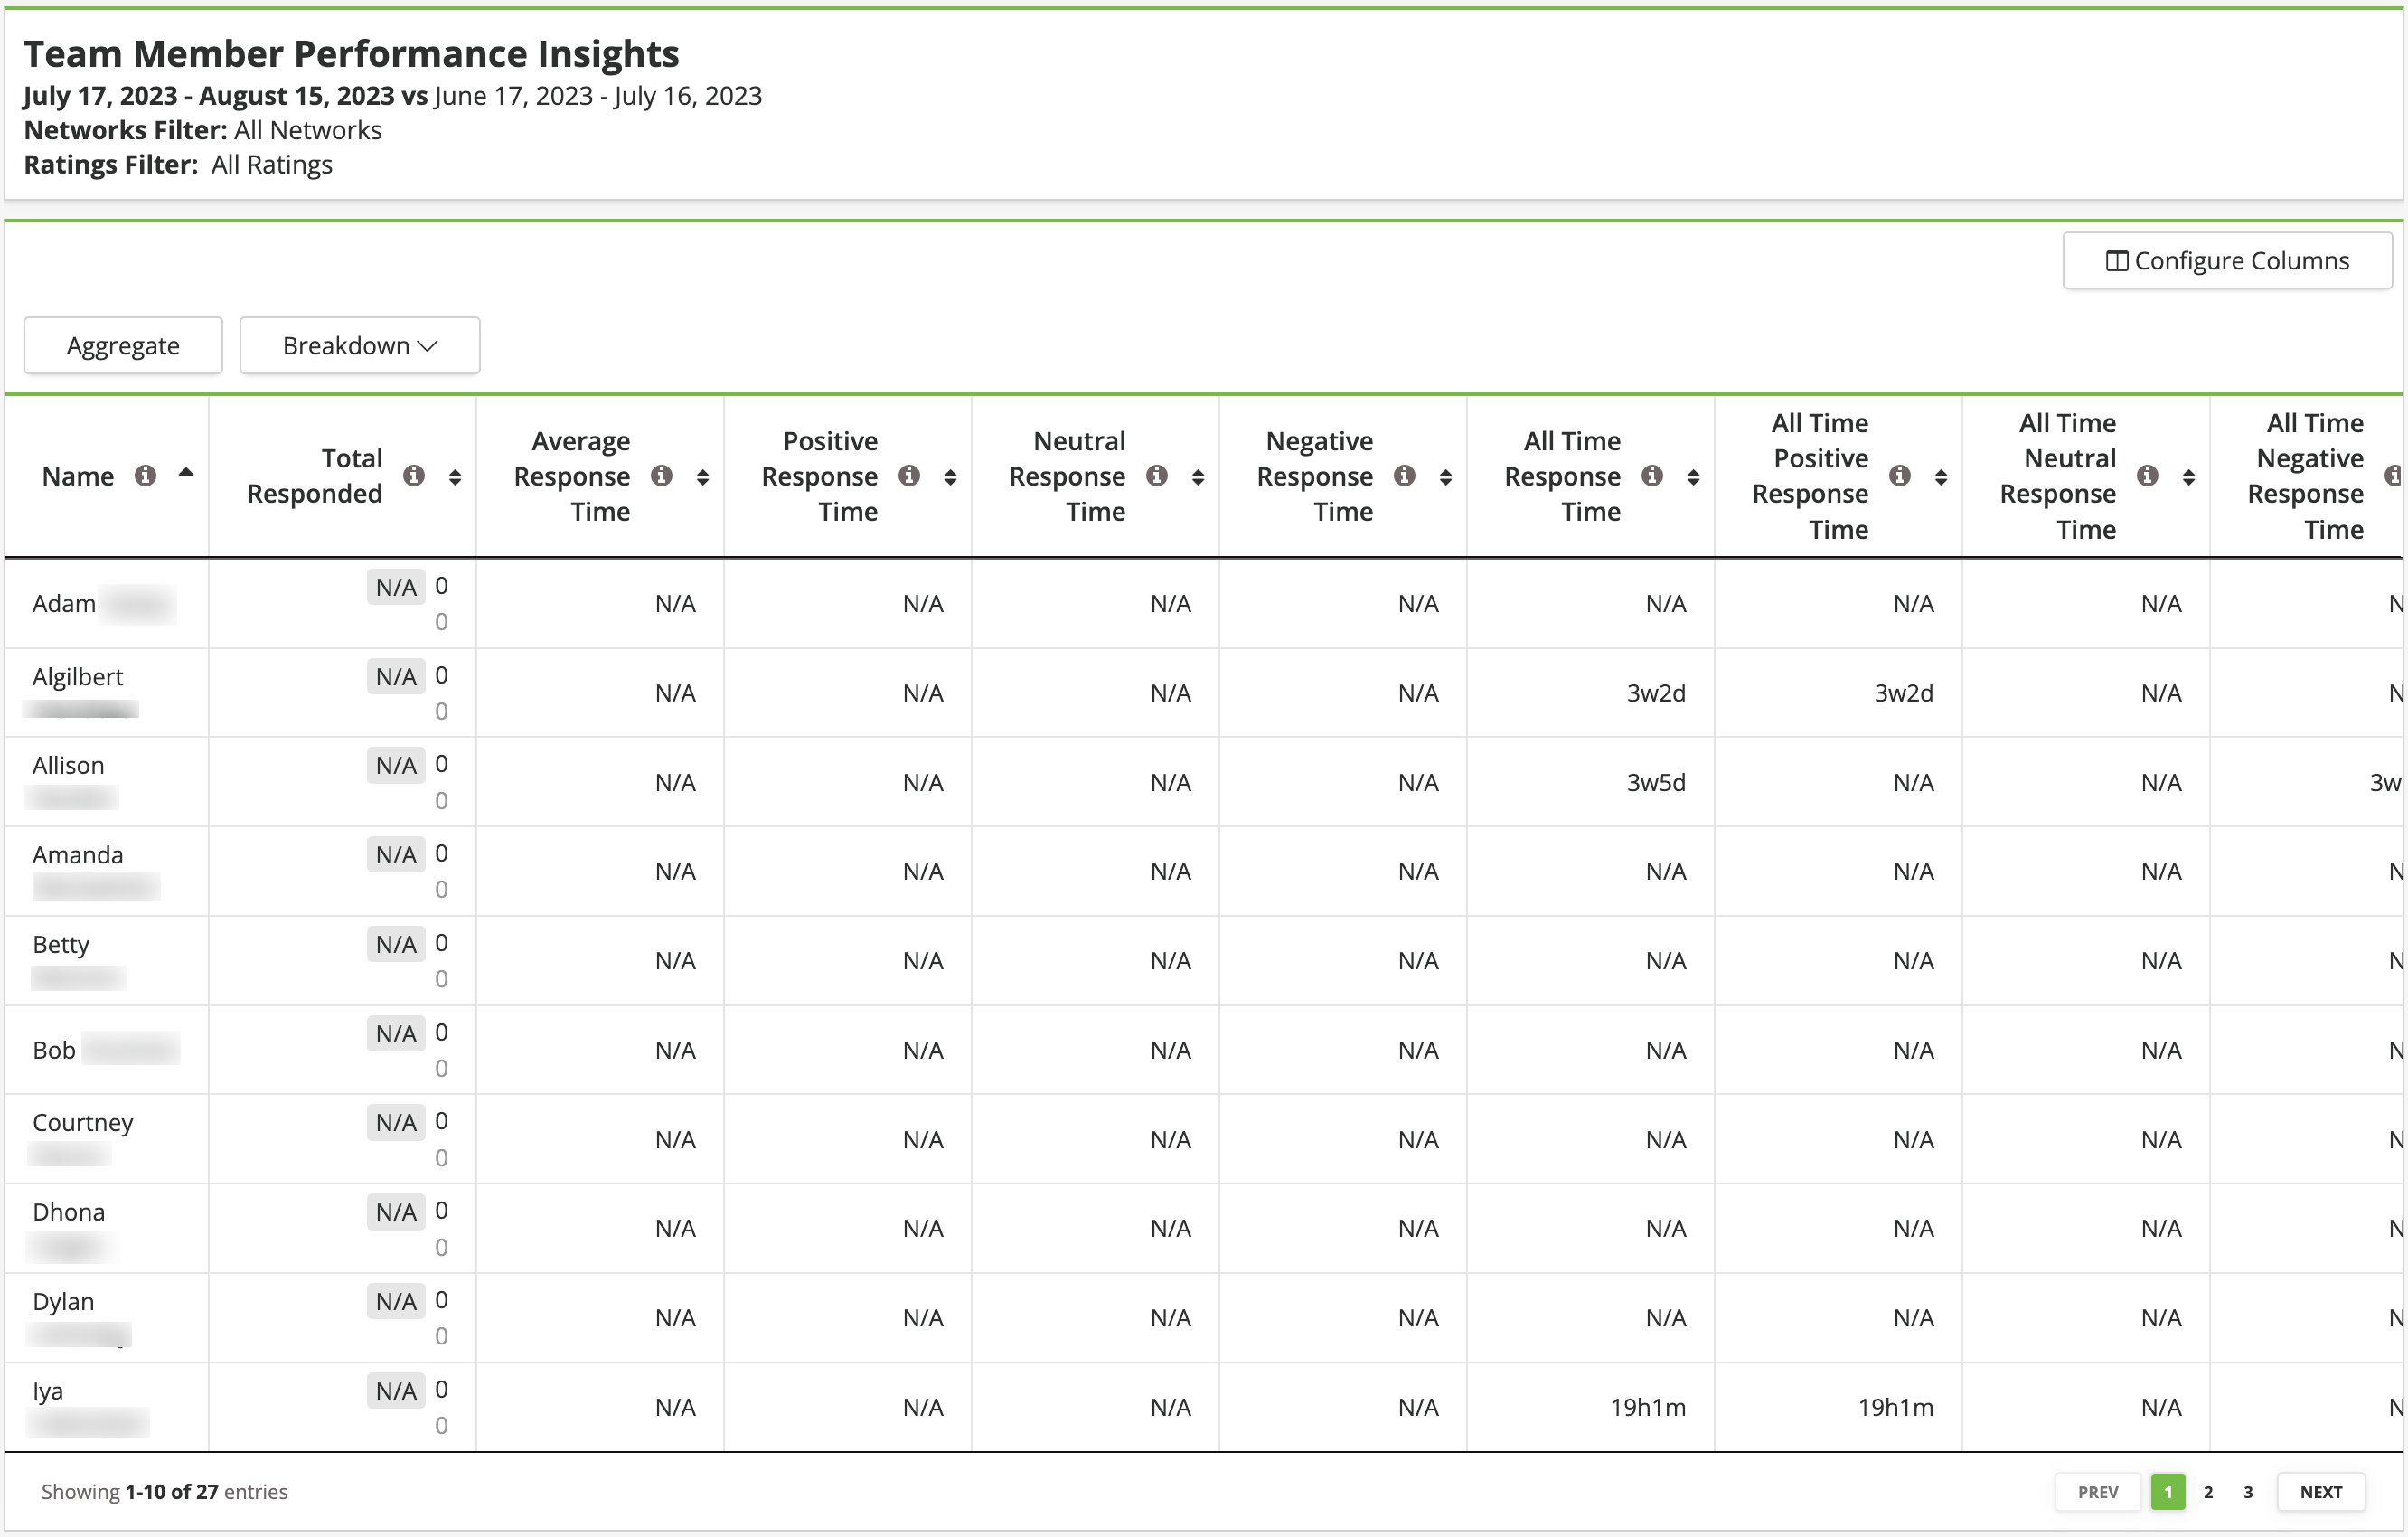Select team member Adam's name

click(64, 603)
